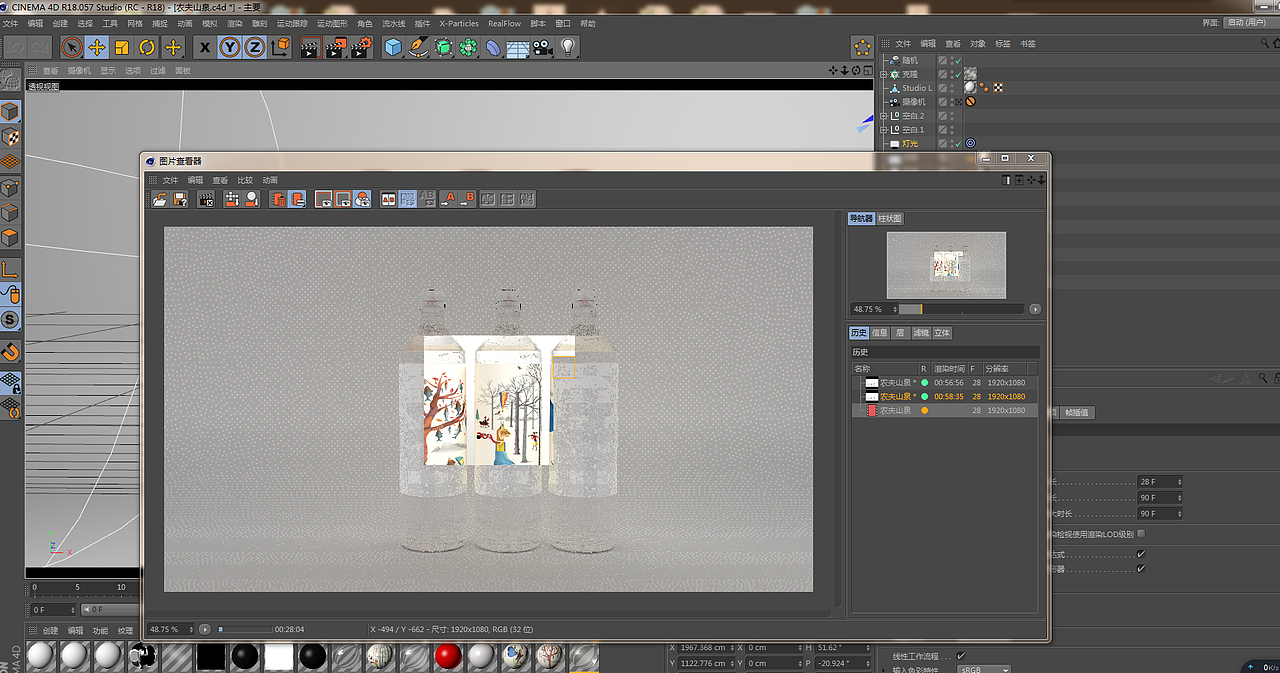Viewport: 1280px width, 673px height.
Task: Set image as B for comparison
Action: click(x=467, y=199)
